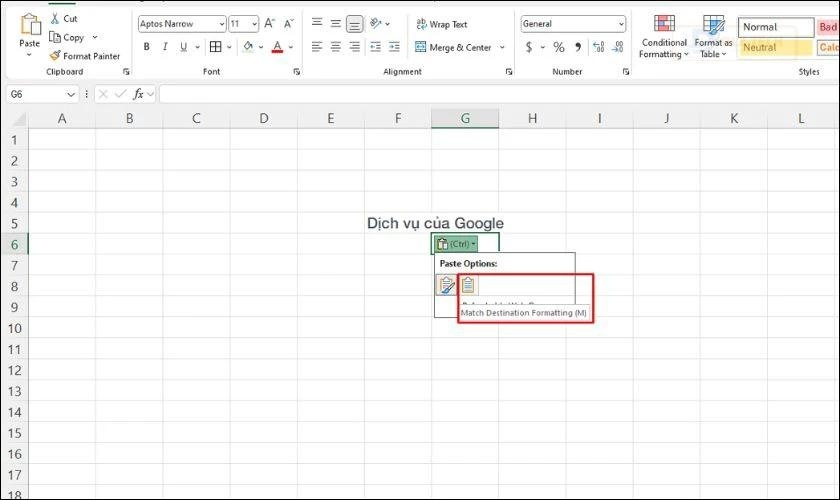Apply the Borders icon to the cell

(x=215, y=47)
